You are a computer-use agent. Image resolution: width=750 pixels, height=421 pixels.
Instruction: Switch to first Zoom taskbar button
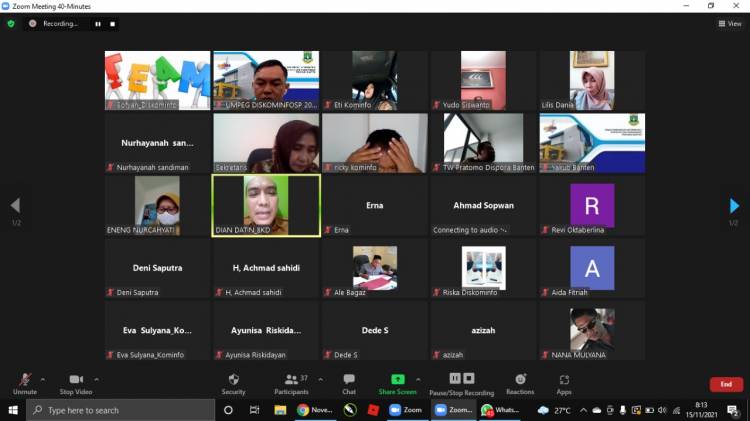pos(406,410)
